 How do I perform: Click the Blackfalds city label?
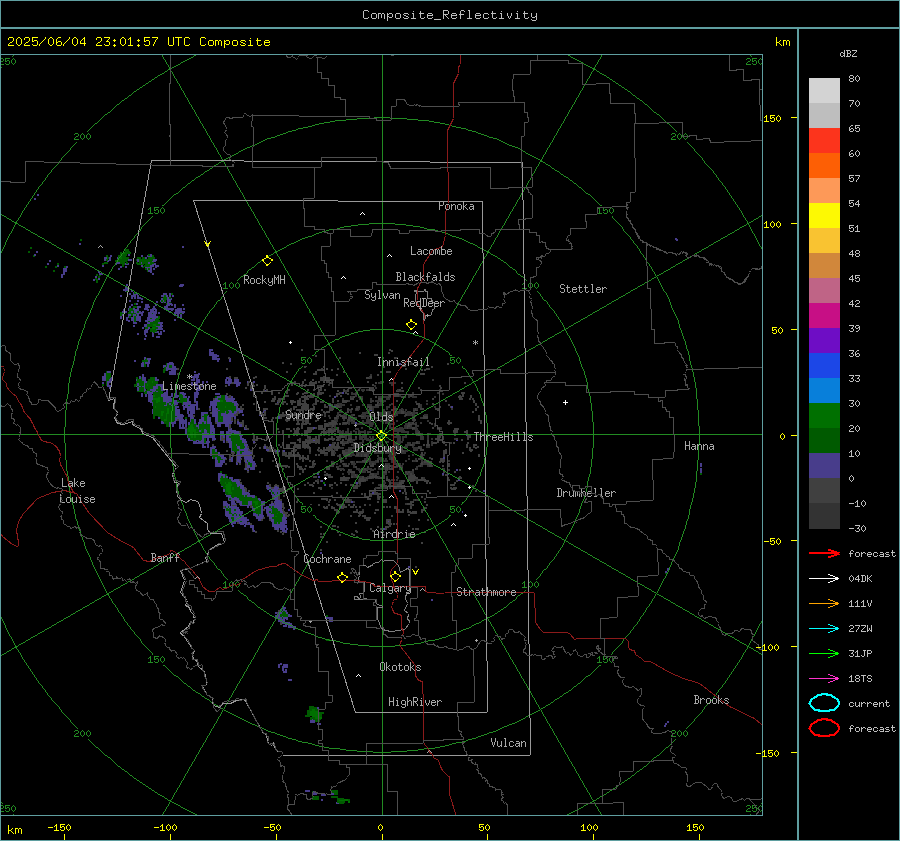425,277
